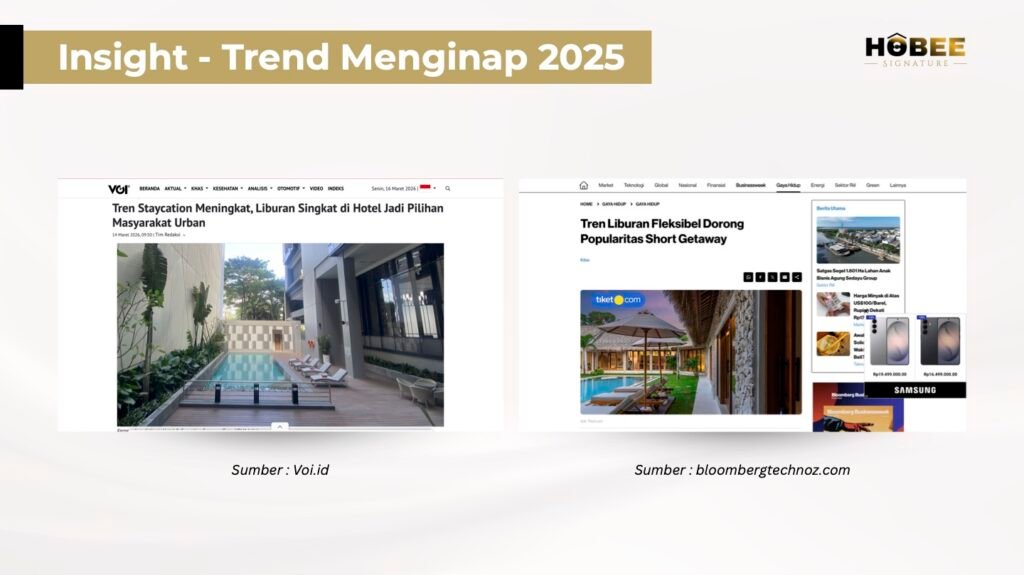
Task: Click the search magnifier on the VOI site
Action: (448, 188)
